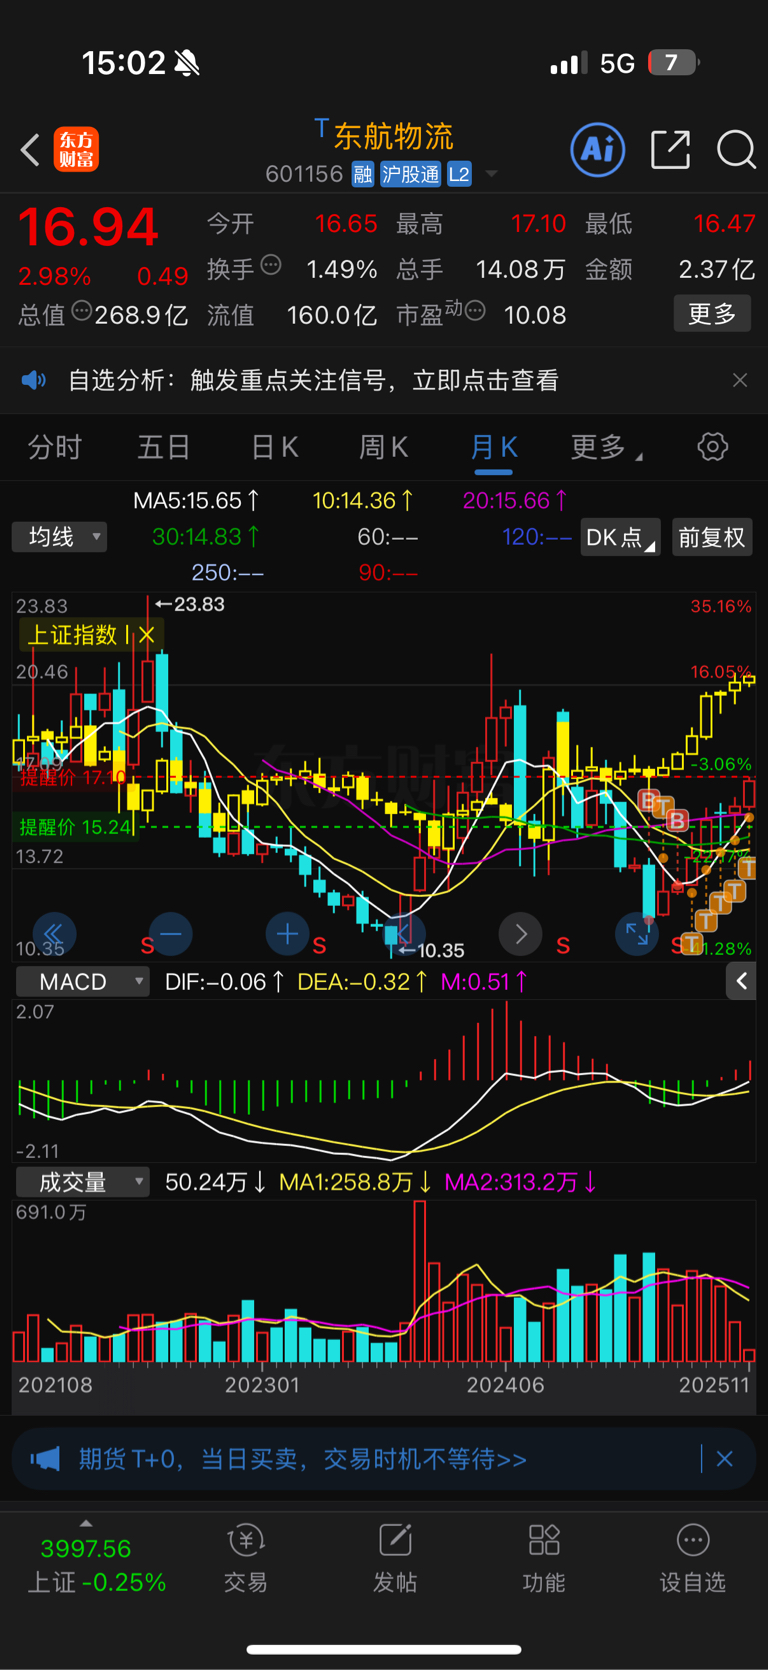Tap the speaker icon beside 自选分析

[x=34, y=380]
